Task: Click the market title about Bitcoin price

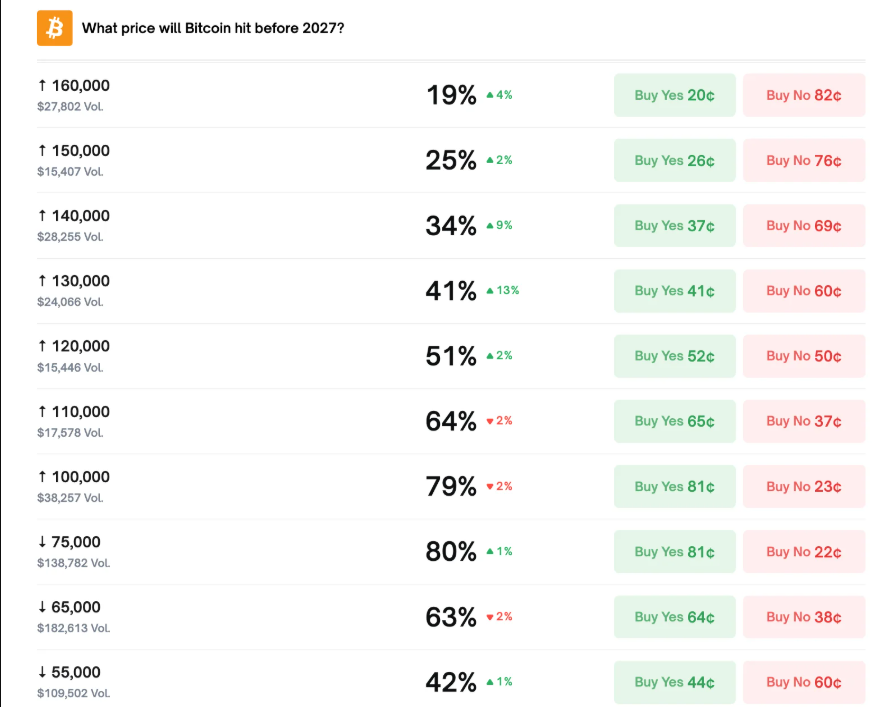Action: (213, 28)
